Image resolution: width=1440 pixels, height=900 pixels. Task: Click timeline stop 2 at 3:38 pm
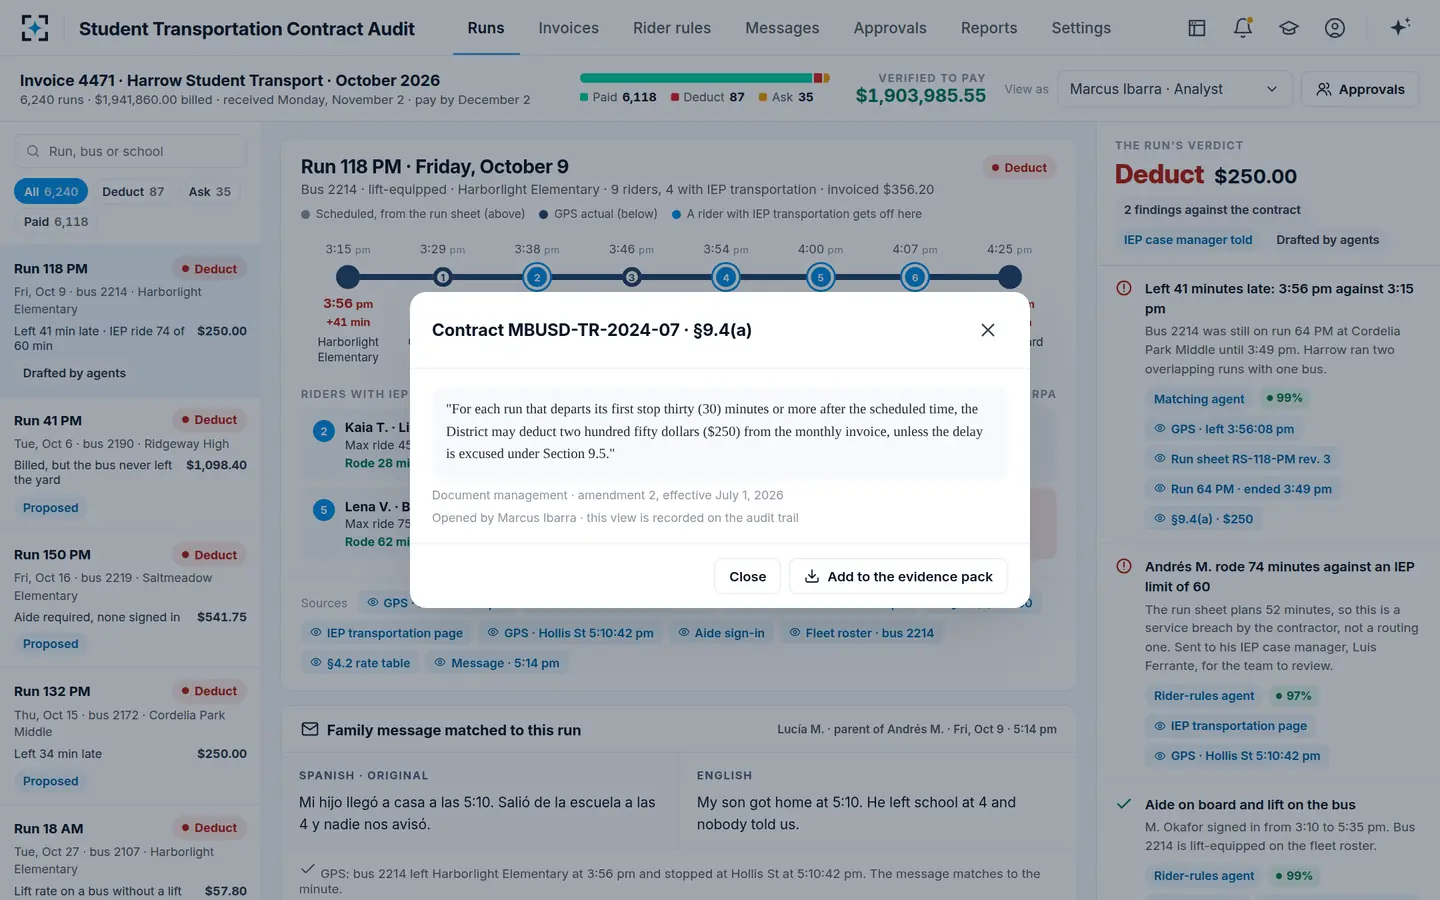pyautogui.click(x=537, y=277)
